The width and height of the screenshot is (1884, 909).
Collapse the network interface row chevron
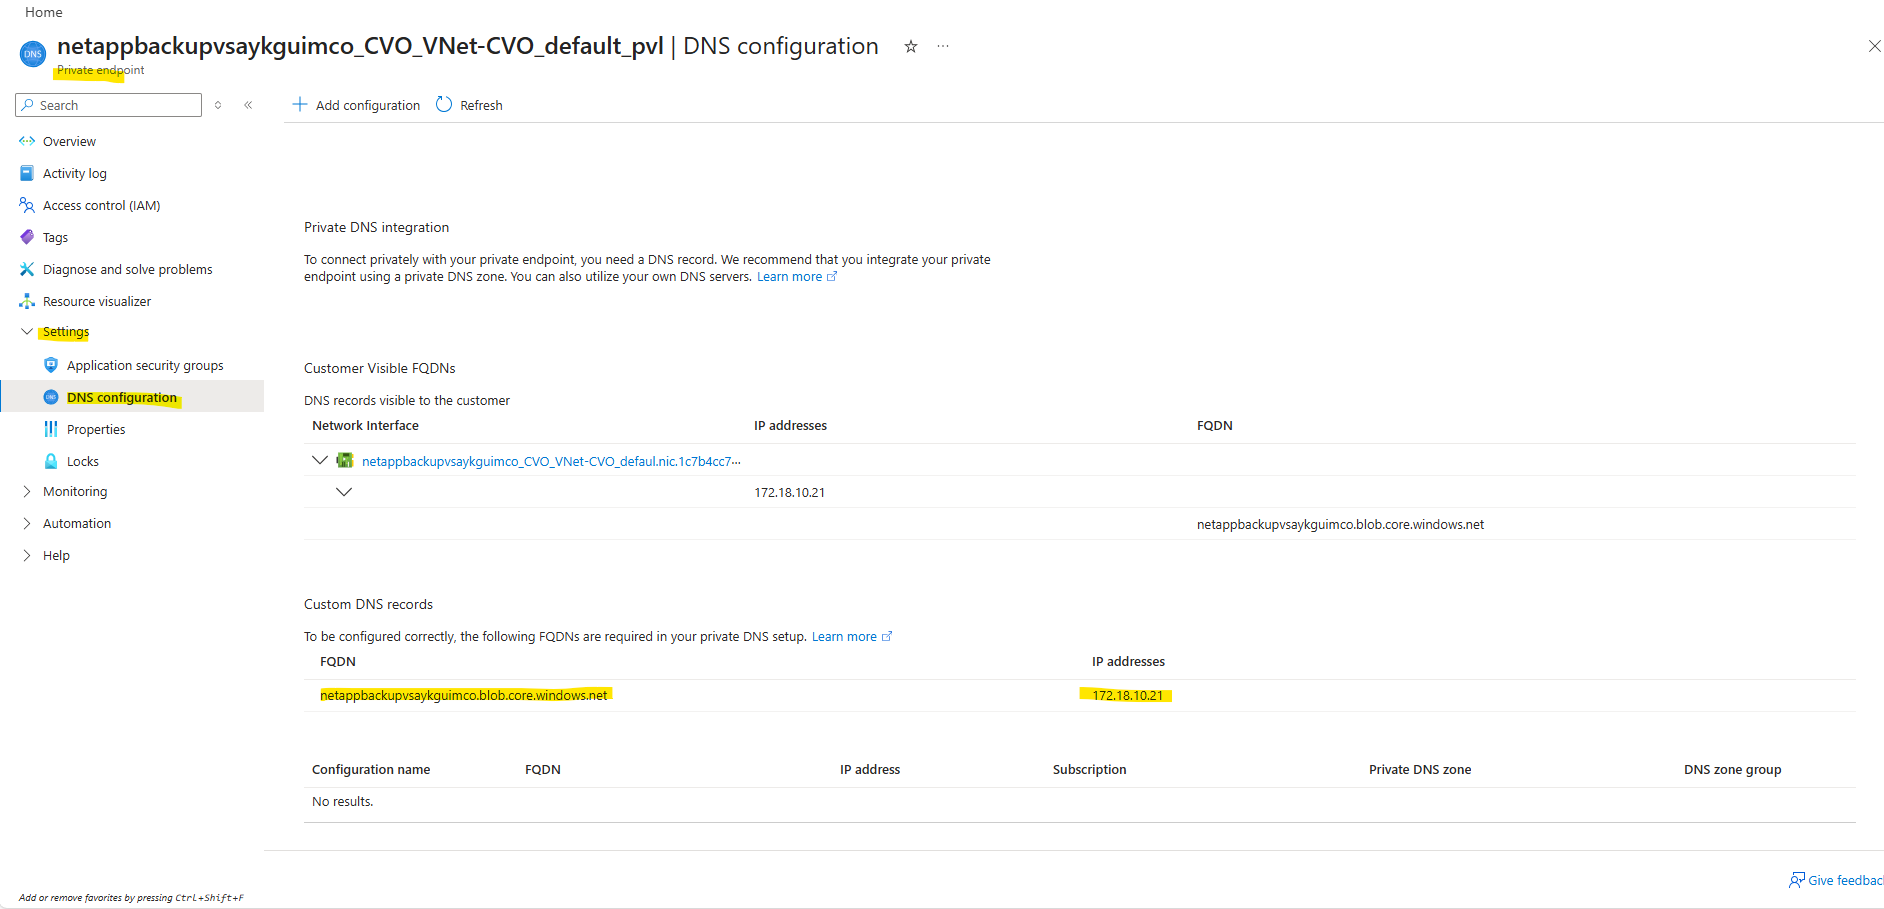click(320, 460)
